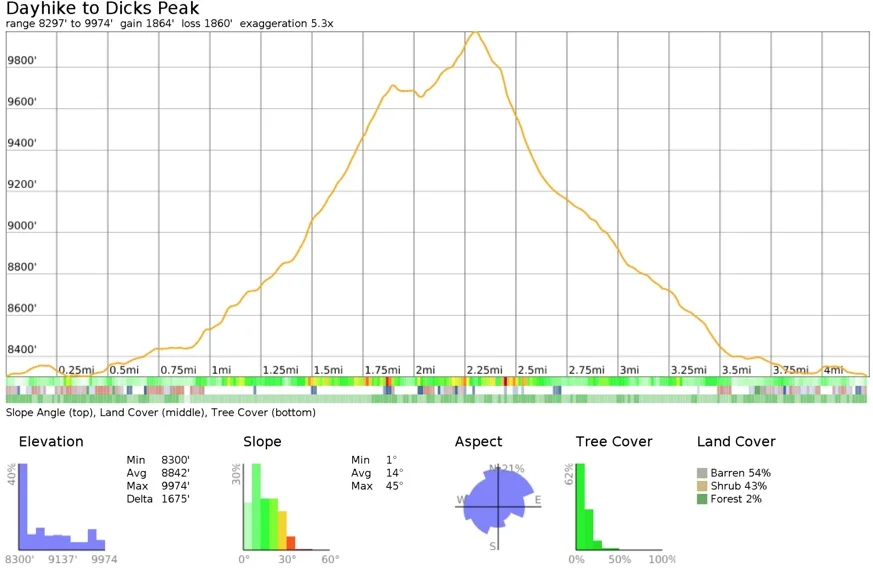Click the Slope section heading
Screen dimensions: 873x568
tap(262, 442)
